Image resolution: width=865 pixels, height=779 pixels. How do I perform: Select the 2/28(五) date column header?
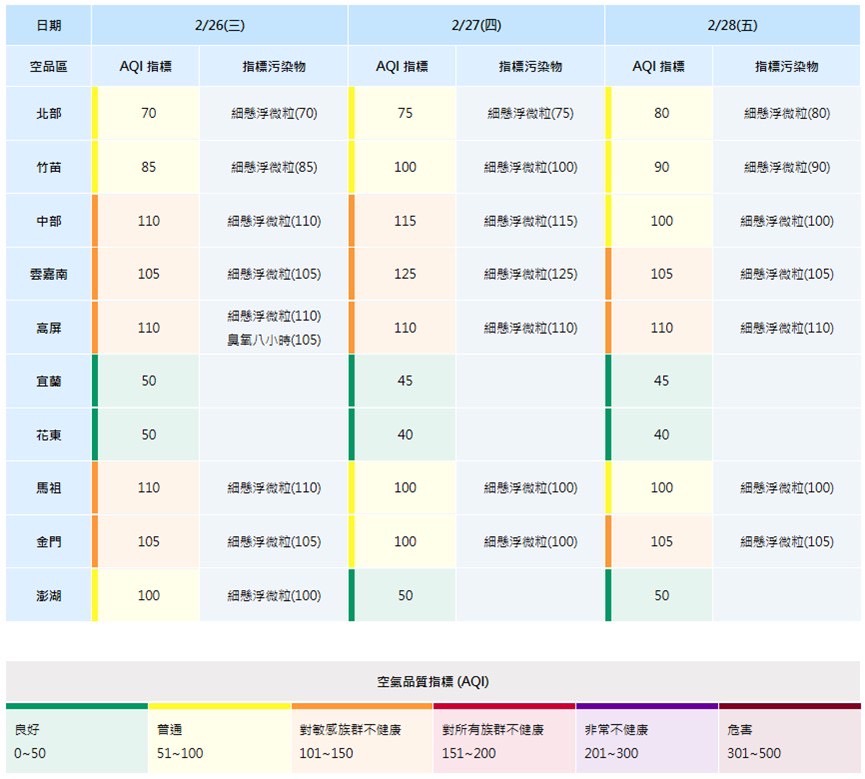point(733,25)
